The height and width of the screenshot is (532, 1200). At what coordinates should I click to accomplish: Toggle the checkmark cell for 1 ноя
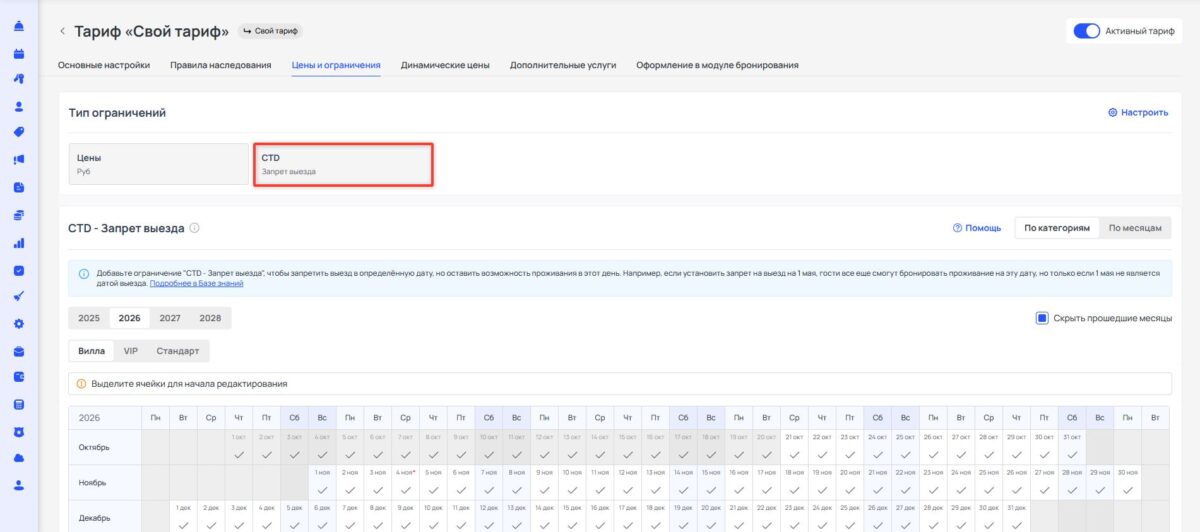(322, 481)
